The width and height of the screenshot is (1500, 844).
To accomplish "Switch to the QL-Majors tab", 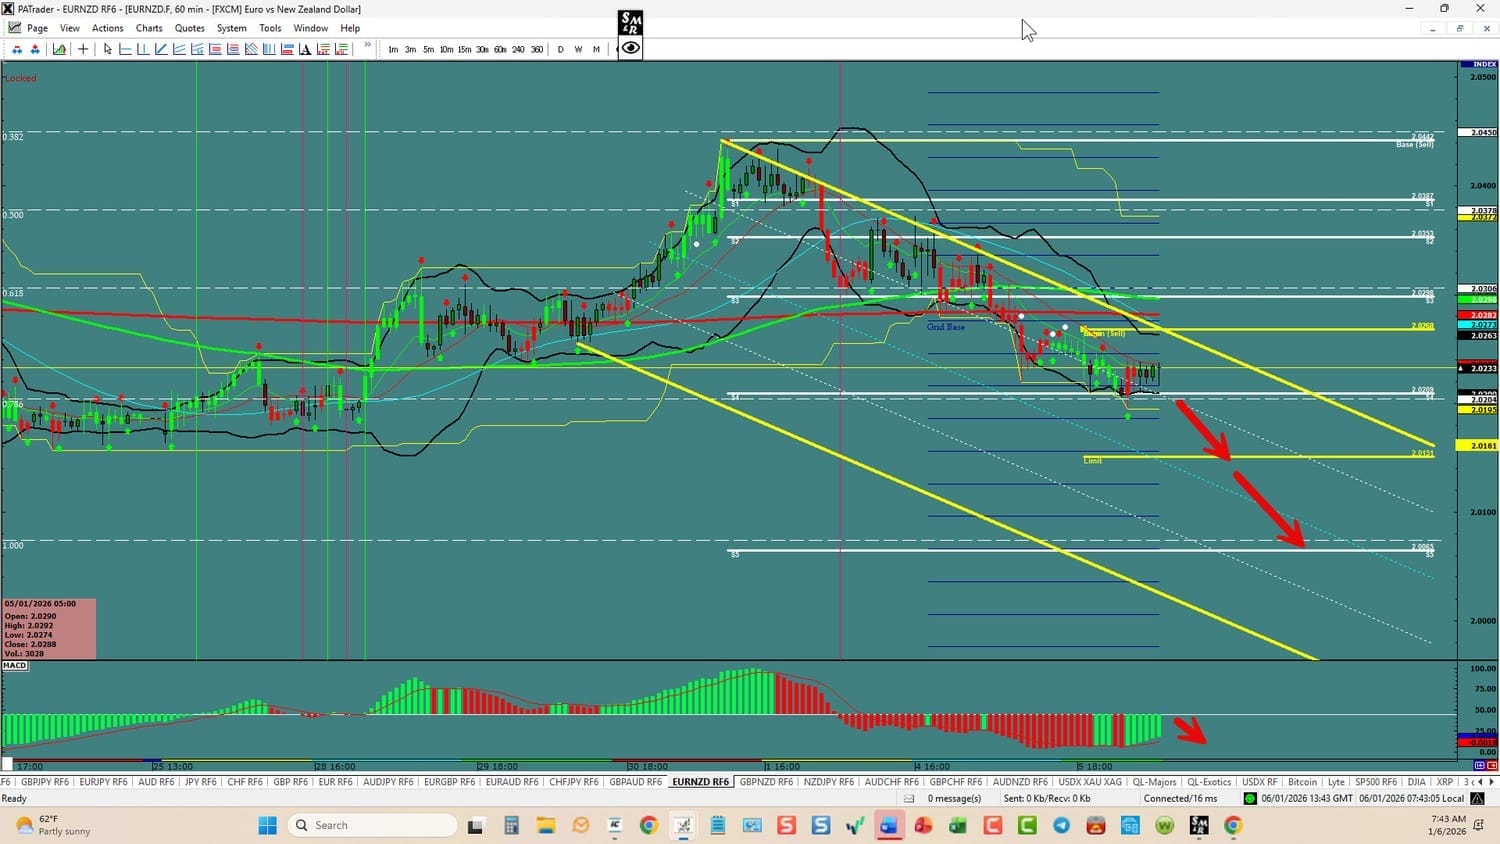I will [x=1154, y=782].
